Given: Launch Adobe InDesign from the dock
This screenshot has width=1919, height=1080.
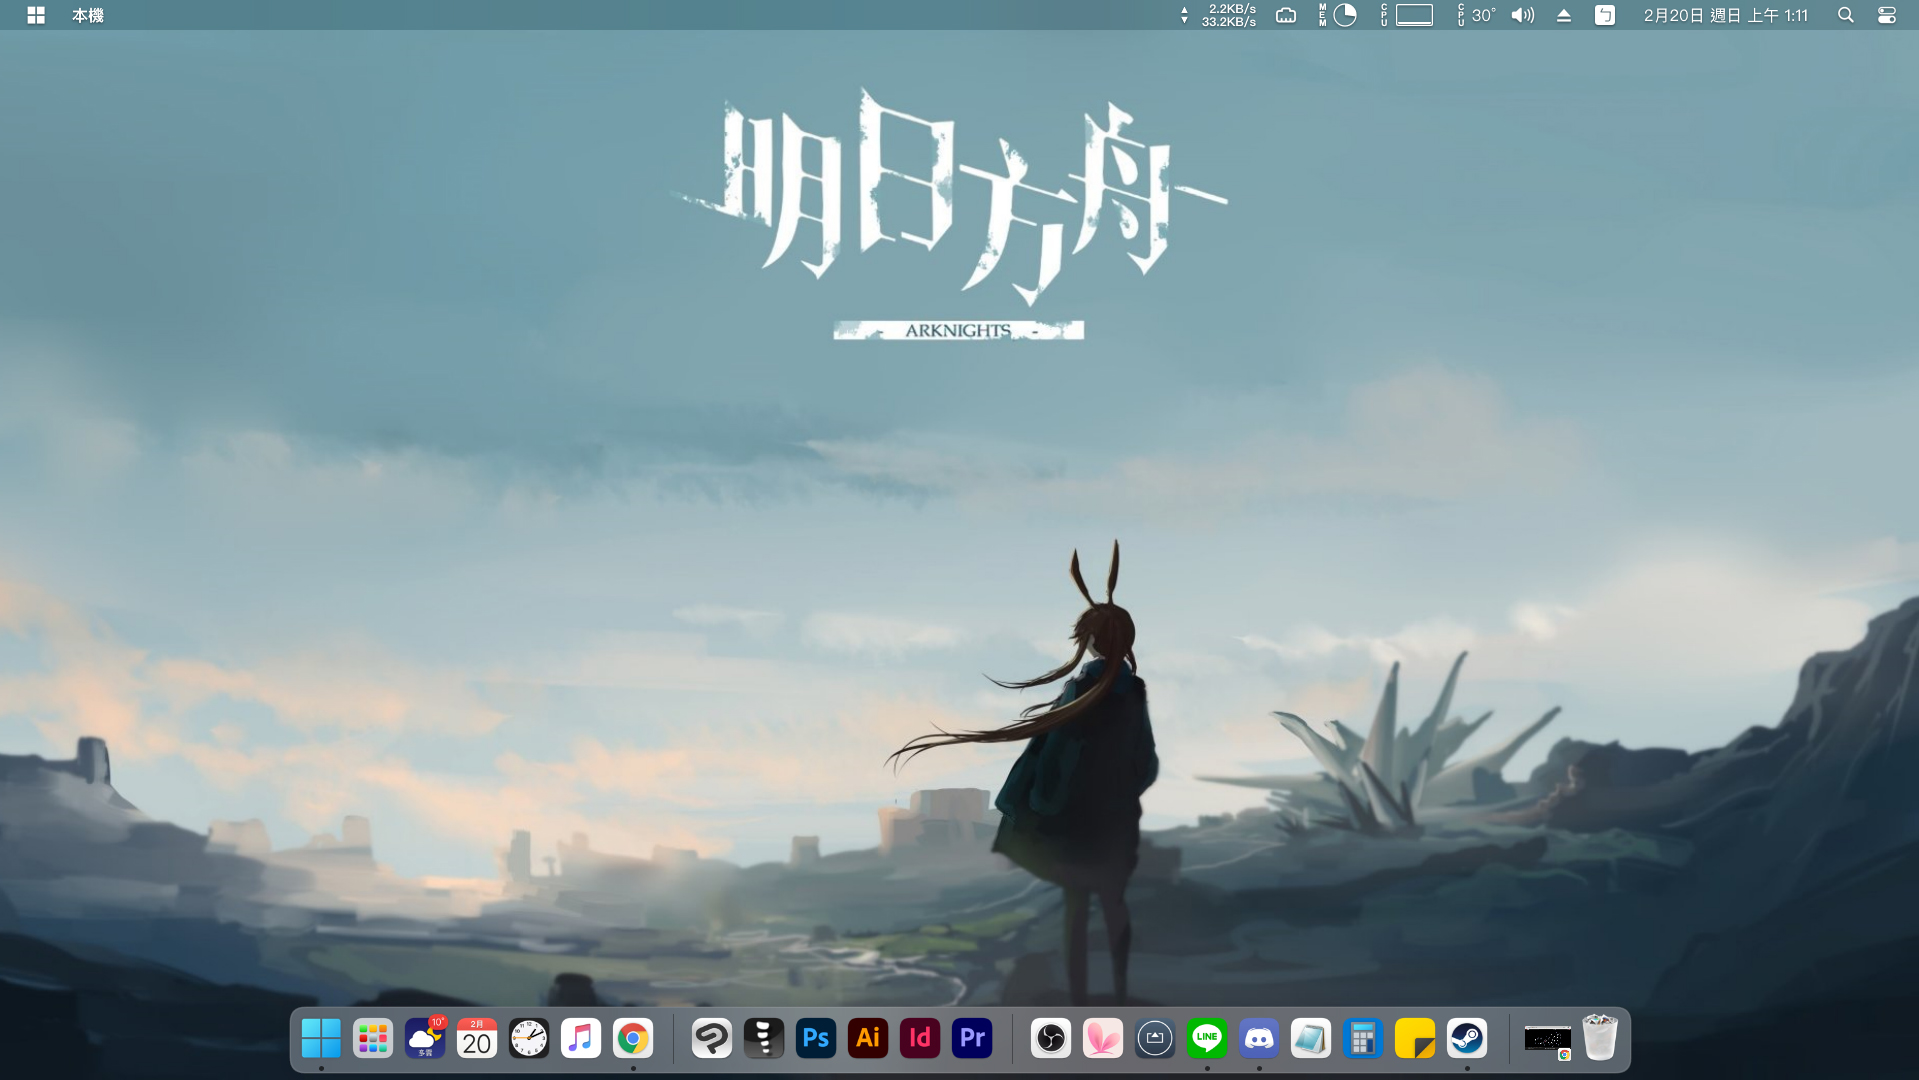Looking at the screenshot, I should click(920, 1039).
